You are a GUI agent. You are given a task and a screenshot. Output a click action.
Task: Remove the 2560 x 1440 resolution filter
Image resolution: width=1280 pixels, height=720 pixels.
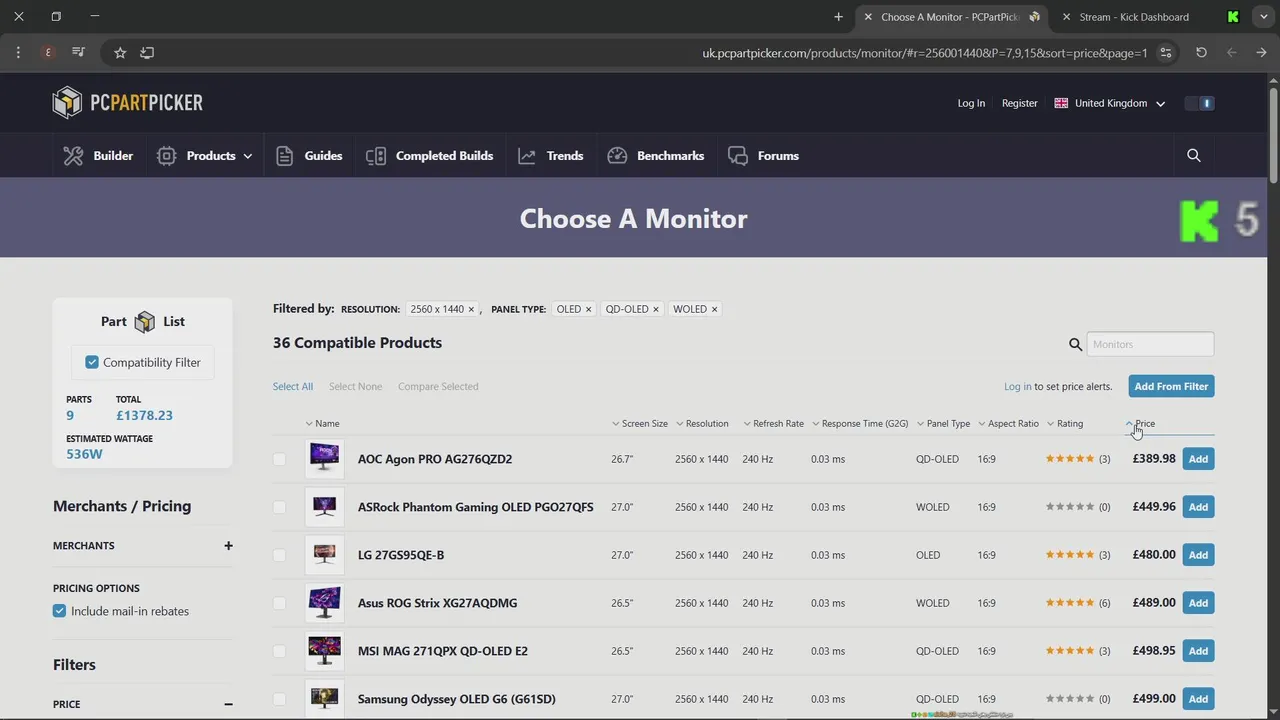point(471,310)
